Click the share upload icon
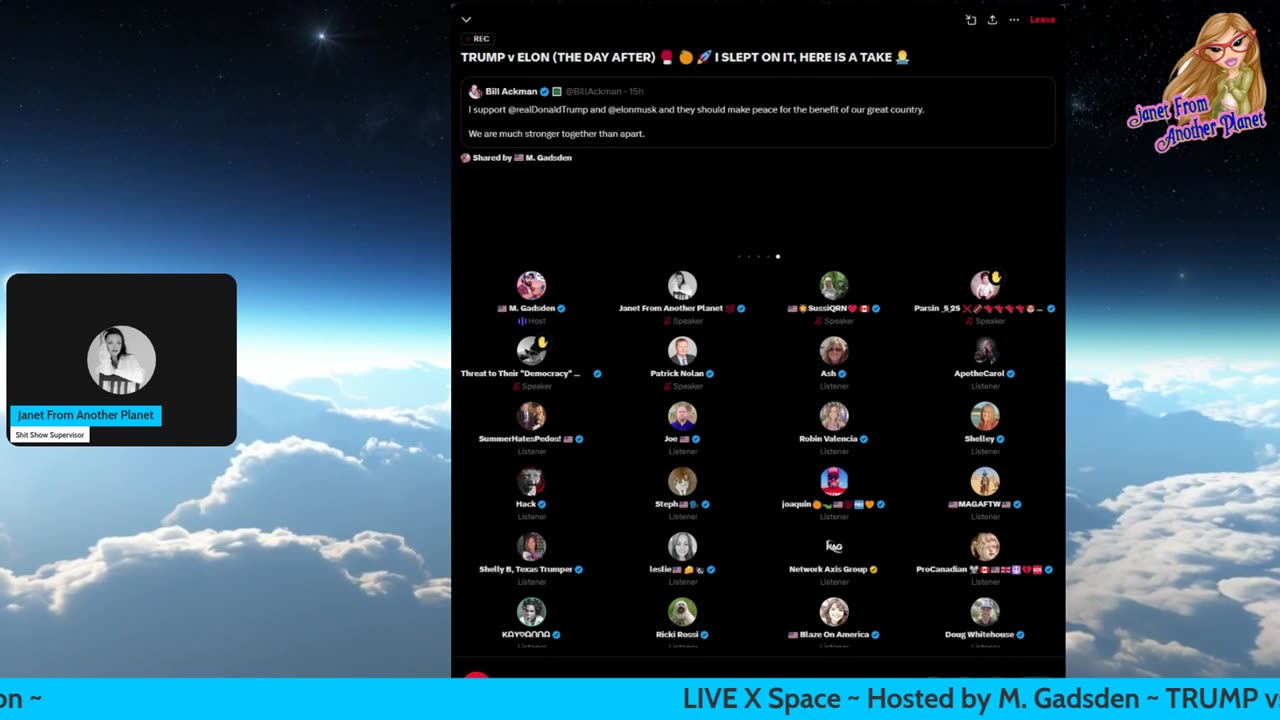 [992, 19]
